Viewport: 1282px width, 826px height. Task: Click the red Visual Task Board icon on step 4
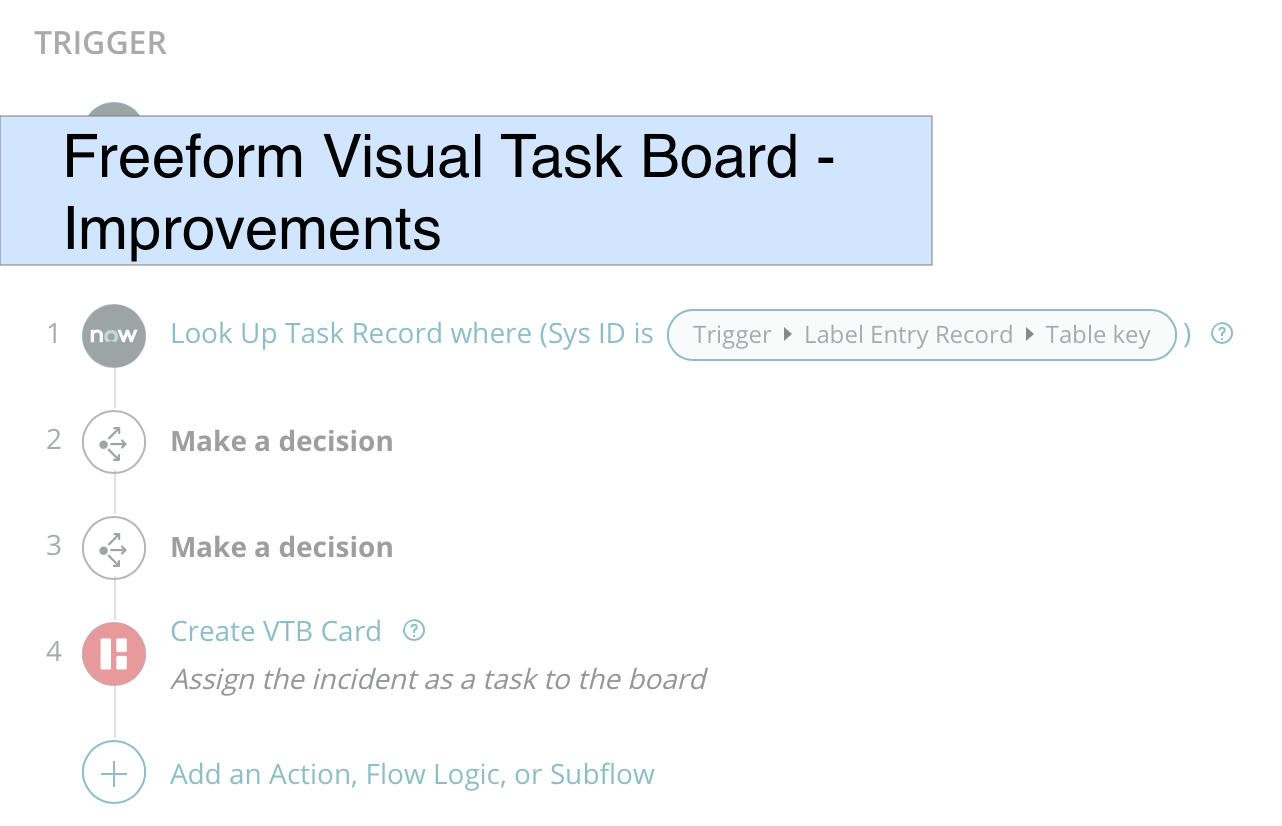point(114,653)
